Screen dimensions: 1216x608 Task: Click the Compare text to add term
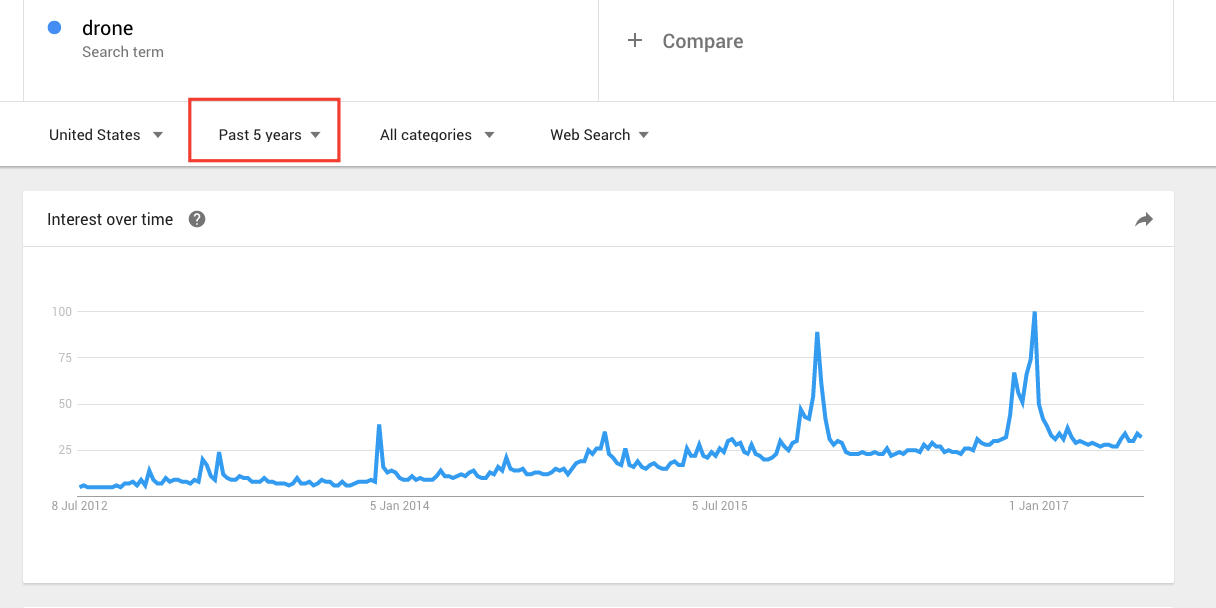pos(702,41)
